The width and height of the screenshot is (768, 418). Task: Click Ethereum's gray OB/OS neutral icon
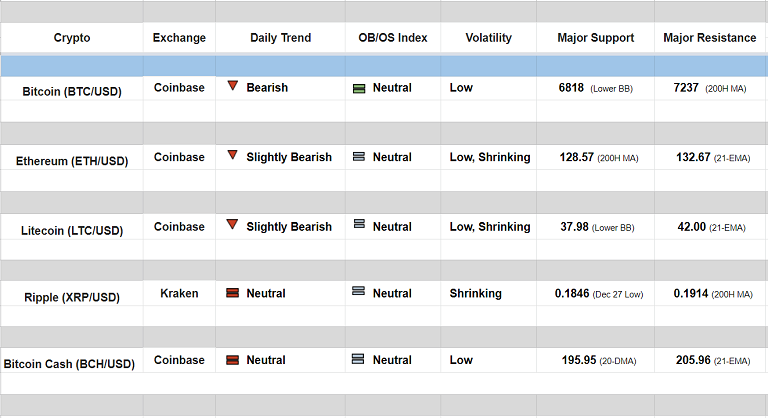coord(359,157)
